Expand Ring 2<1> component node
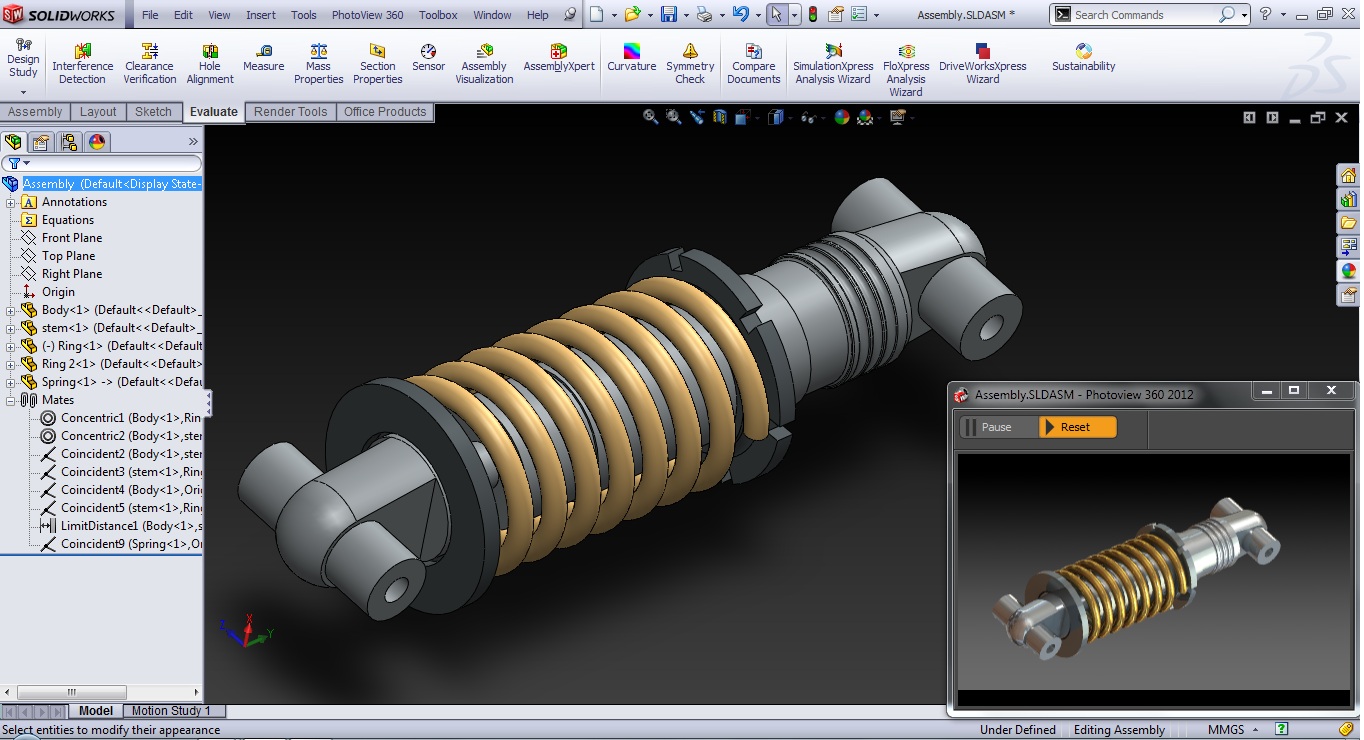Screen dimensions: 1364x740 tap(11, 364)
